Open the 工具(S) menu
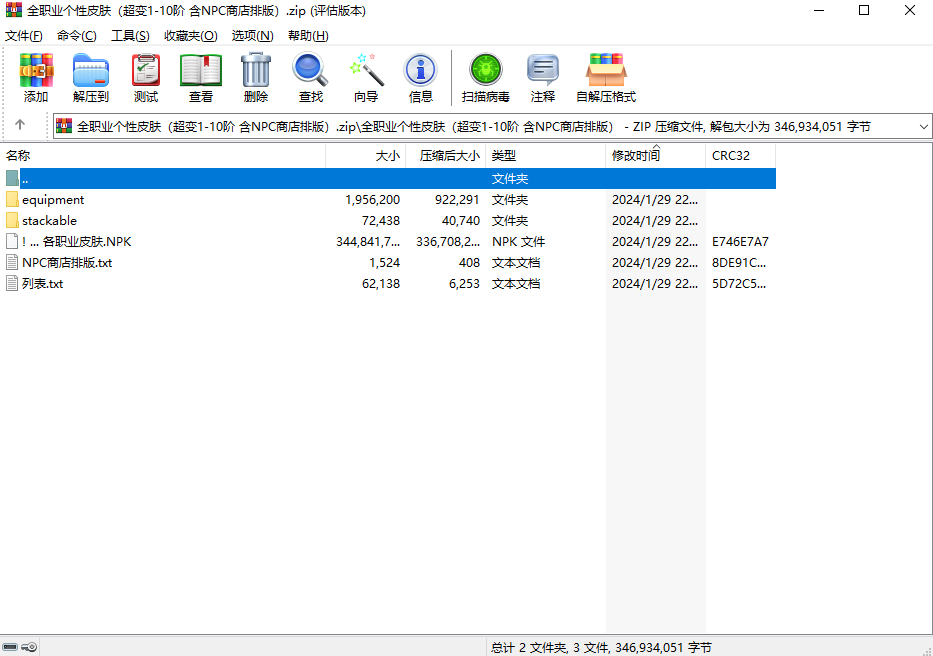 130,36
